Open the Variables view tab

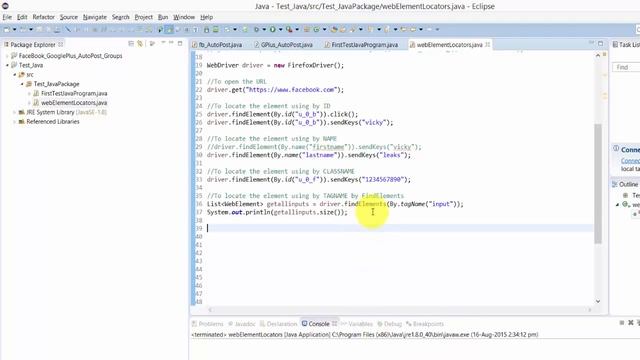coord(357,324)
